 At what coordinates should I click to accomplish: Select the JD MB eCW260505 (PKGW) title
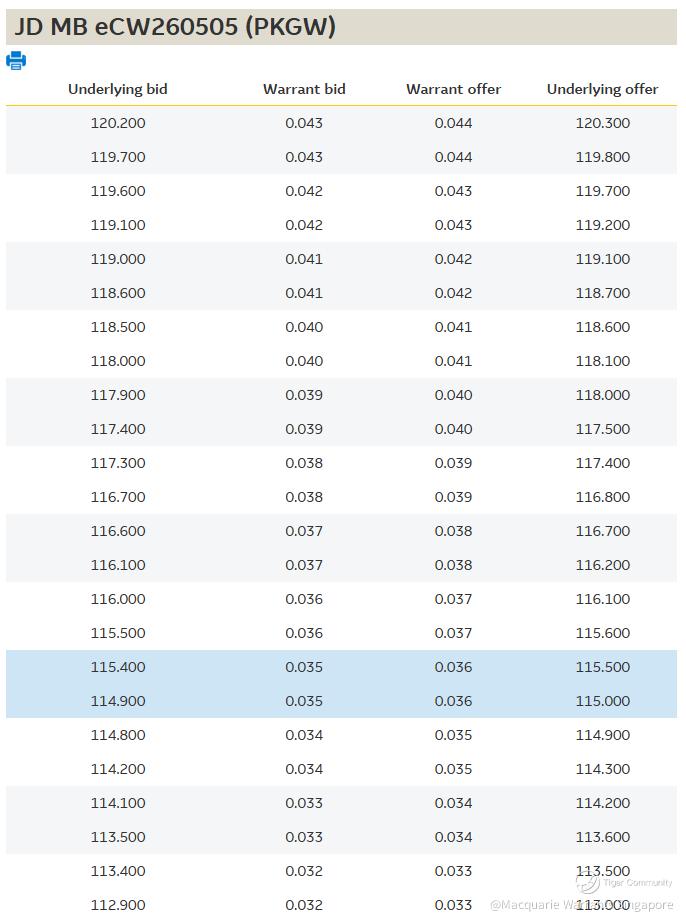[x=175, y=27]
